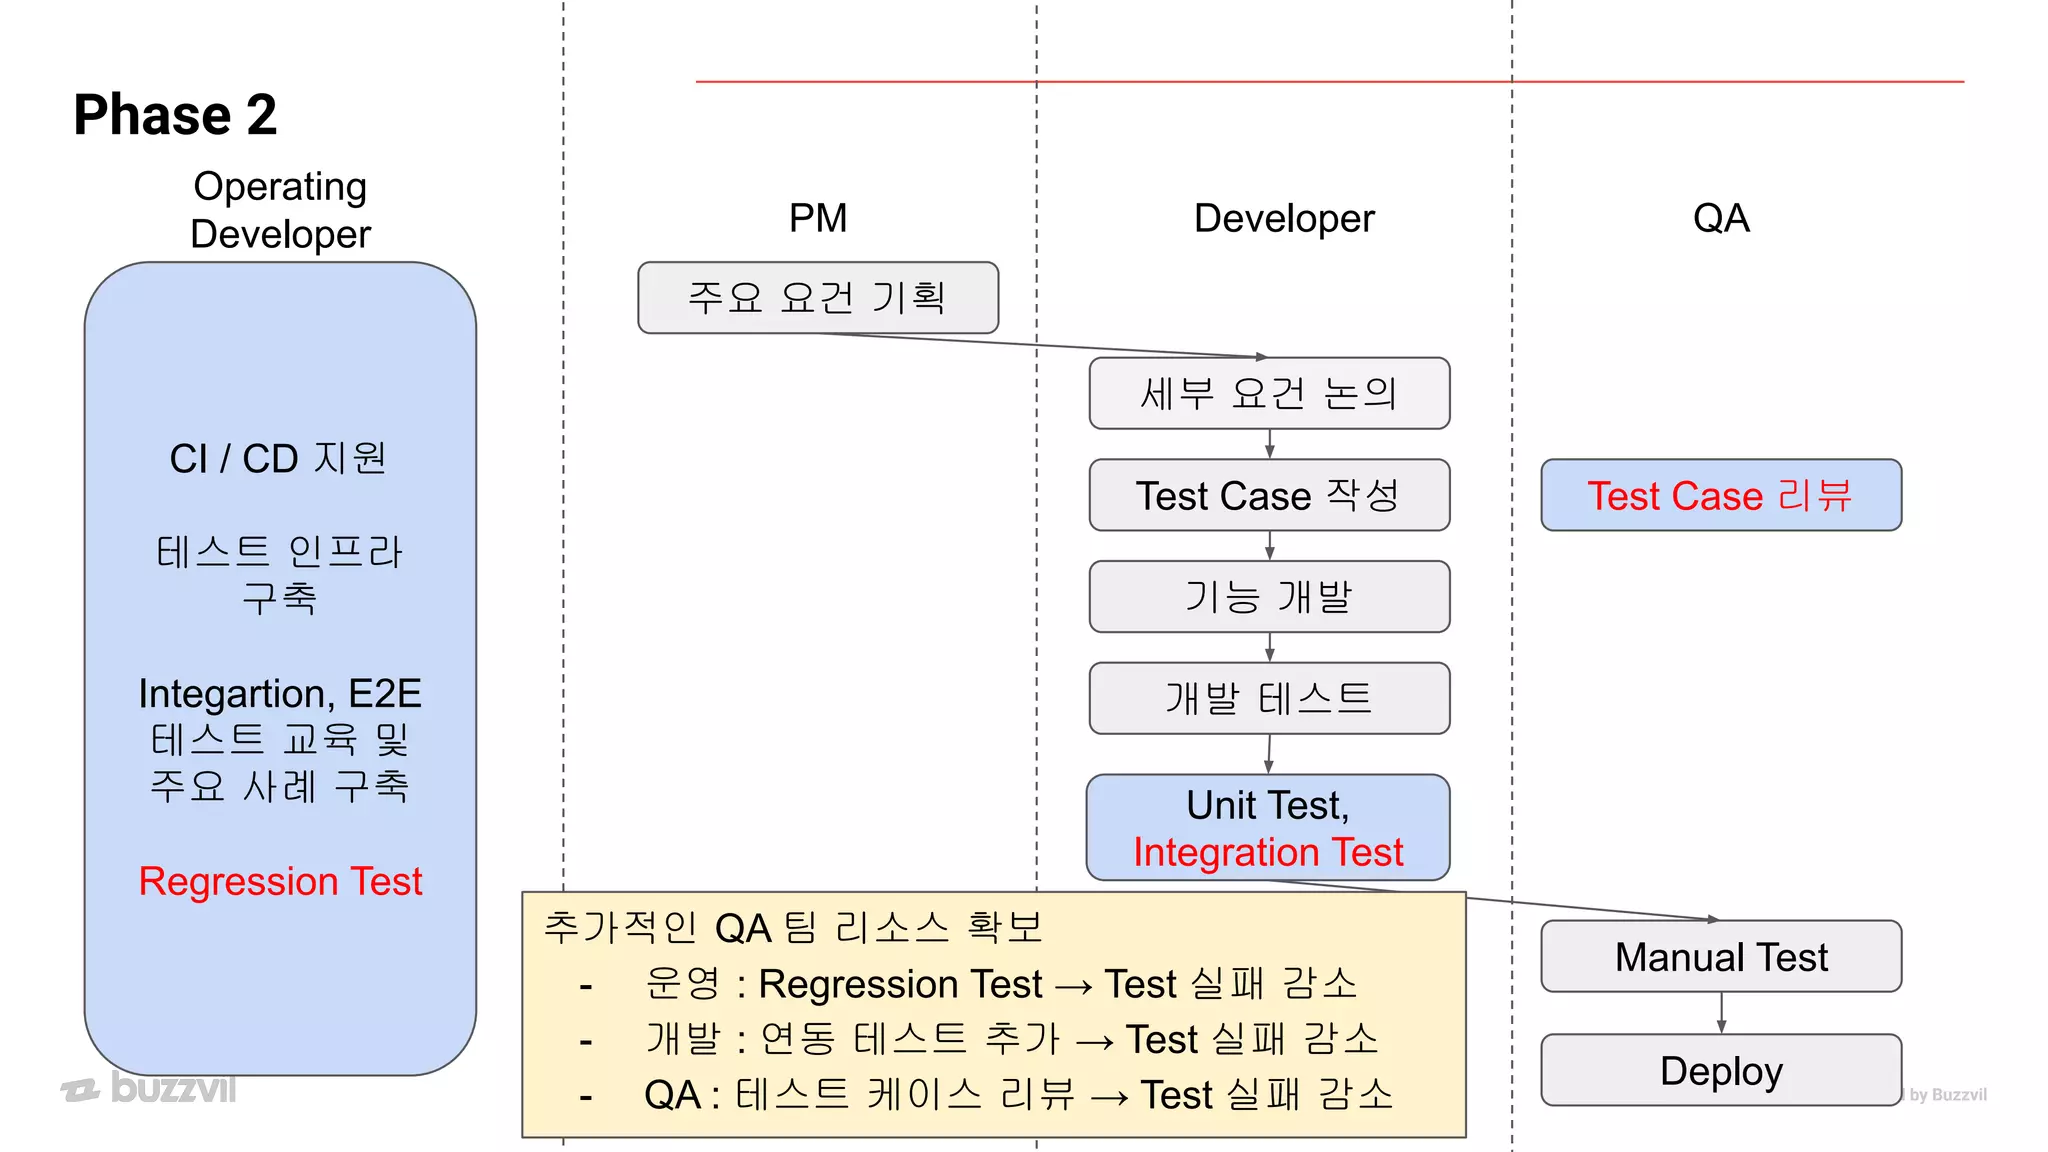This screenshot has width=2048, height=1152.
Task: Click the buzzvil logo
Action: pyautogui.click(x=148, y=1088)
